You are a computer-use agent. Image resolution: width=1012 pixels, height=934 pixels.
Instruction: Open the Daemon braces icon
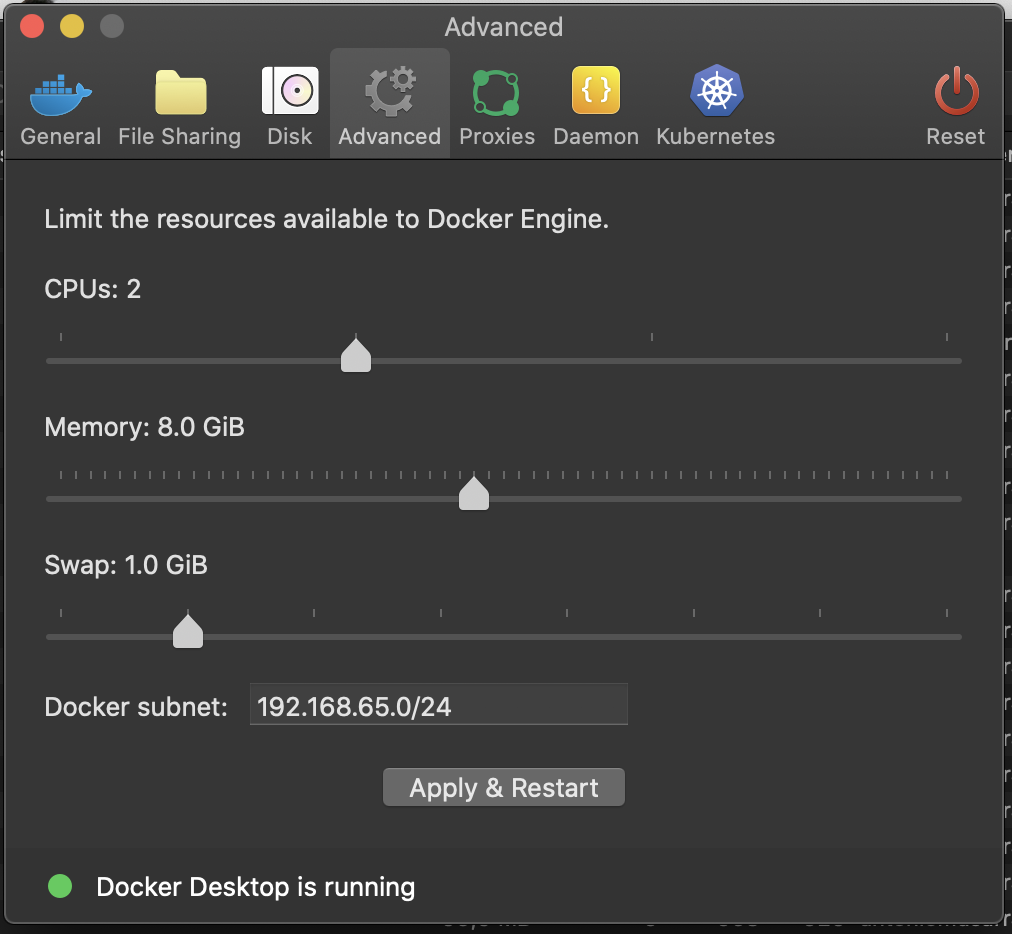(596, 90)
